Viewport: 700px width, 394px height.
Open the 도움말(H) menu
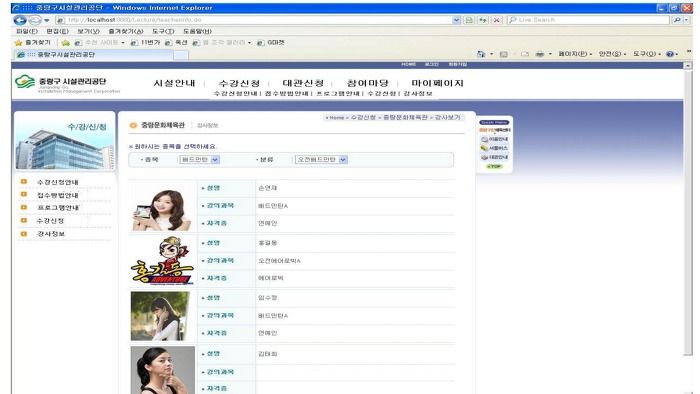pyautogui.click(x=197, y=31)
